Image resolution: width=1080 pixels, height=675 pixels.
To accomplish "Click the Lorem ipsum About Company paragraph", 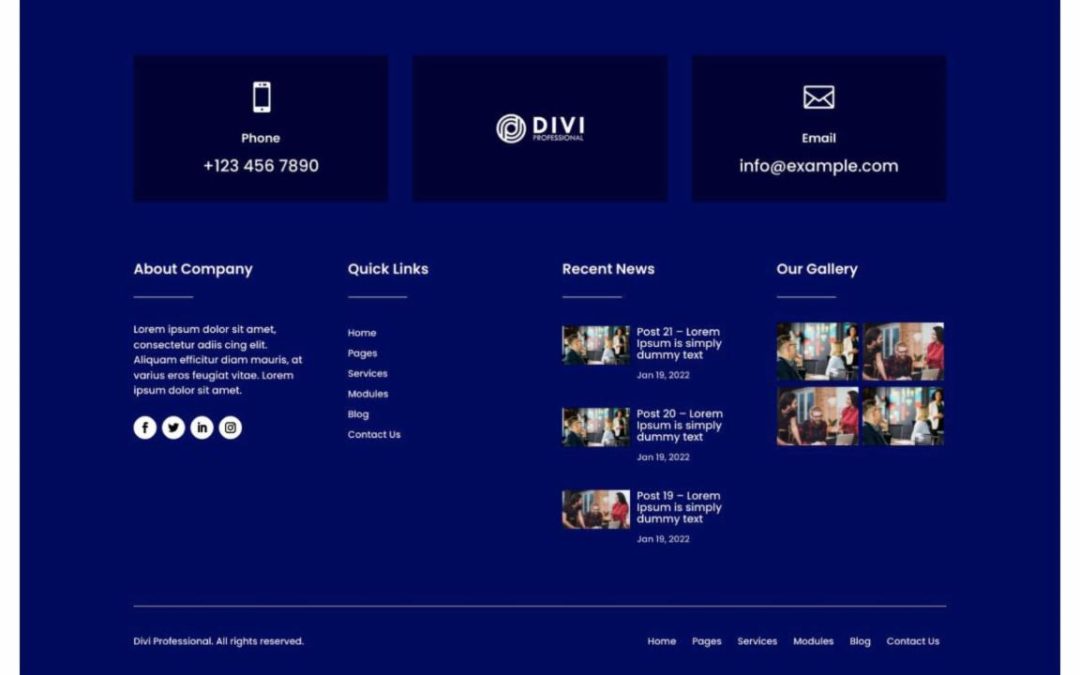I will [x=218, y=360].
